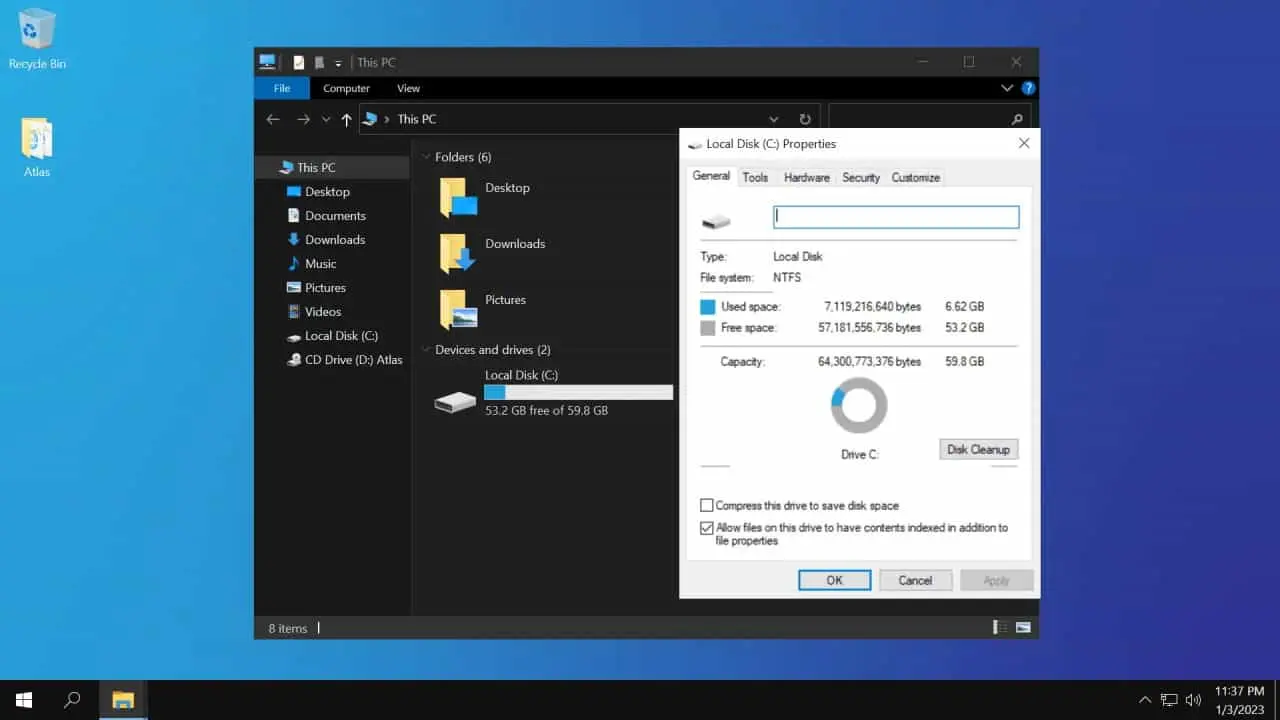Screen dimensions: 1280x720
Task: Open the Security tab in Properties
Action: point(860,177)
